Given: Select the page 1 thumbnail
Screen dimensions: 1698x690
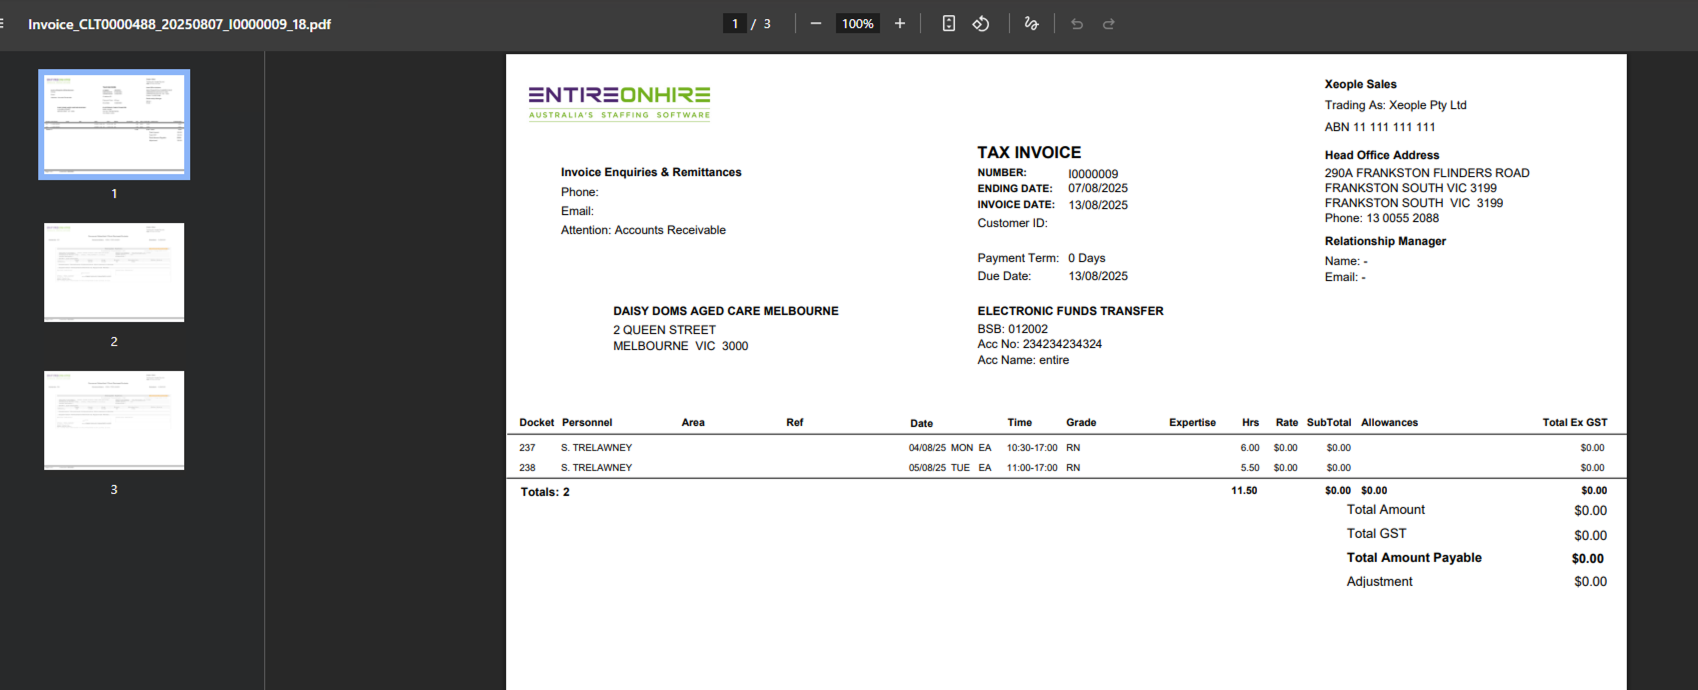Looking at the screenshot, I should coord(114,125).
